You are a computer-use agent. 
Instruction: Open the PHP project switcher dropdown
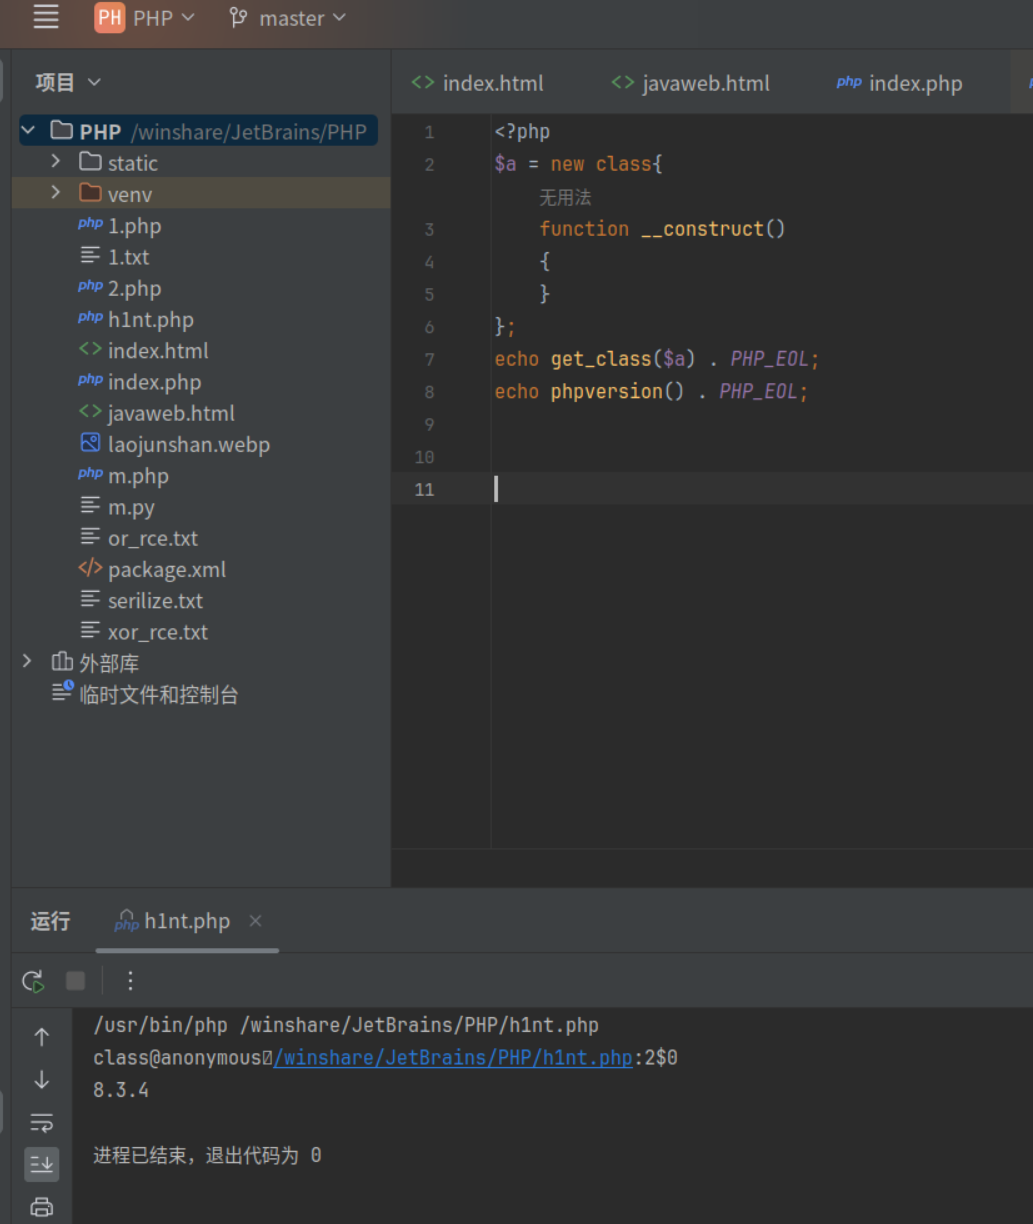coord(145,18)
